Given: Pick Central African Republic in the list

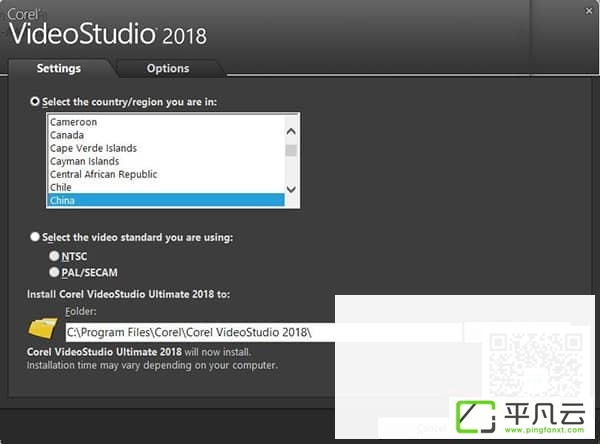Looking at the screenshot, I should coord(166,174).
